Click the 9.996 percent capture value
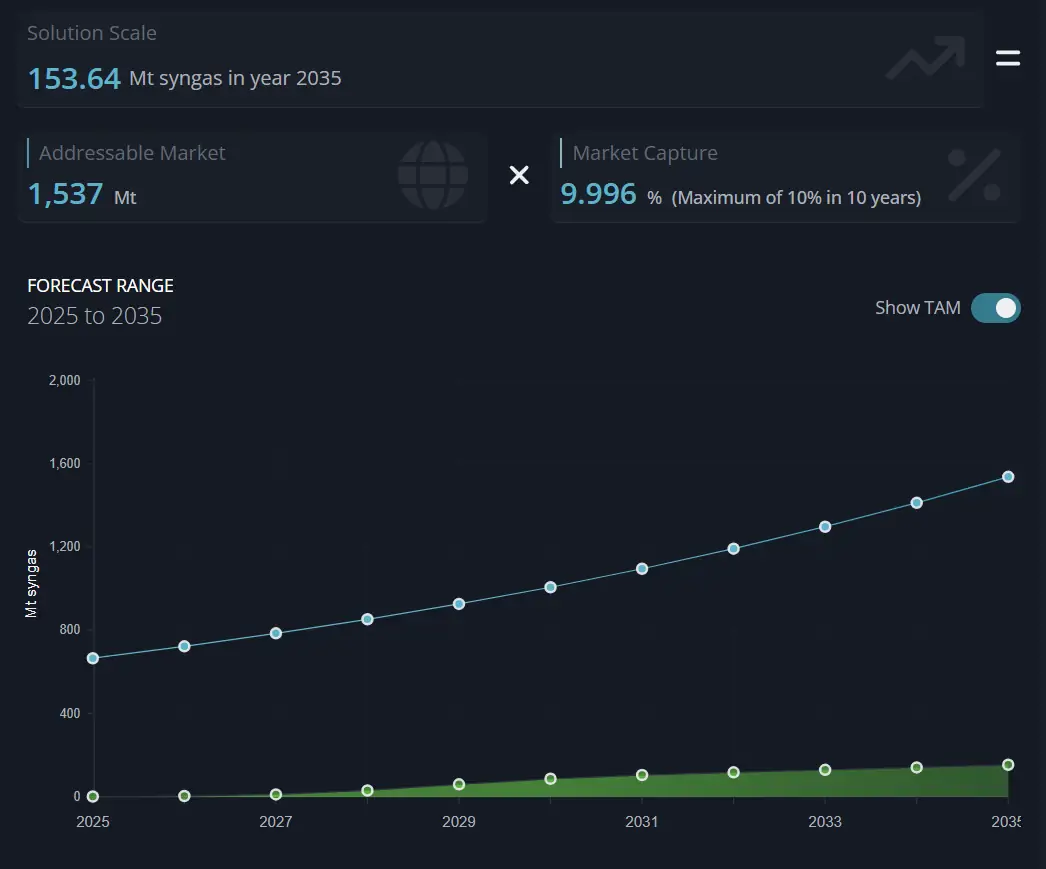This screenshot has height=869, width=1046. coord(598,194)
